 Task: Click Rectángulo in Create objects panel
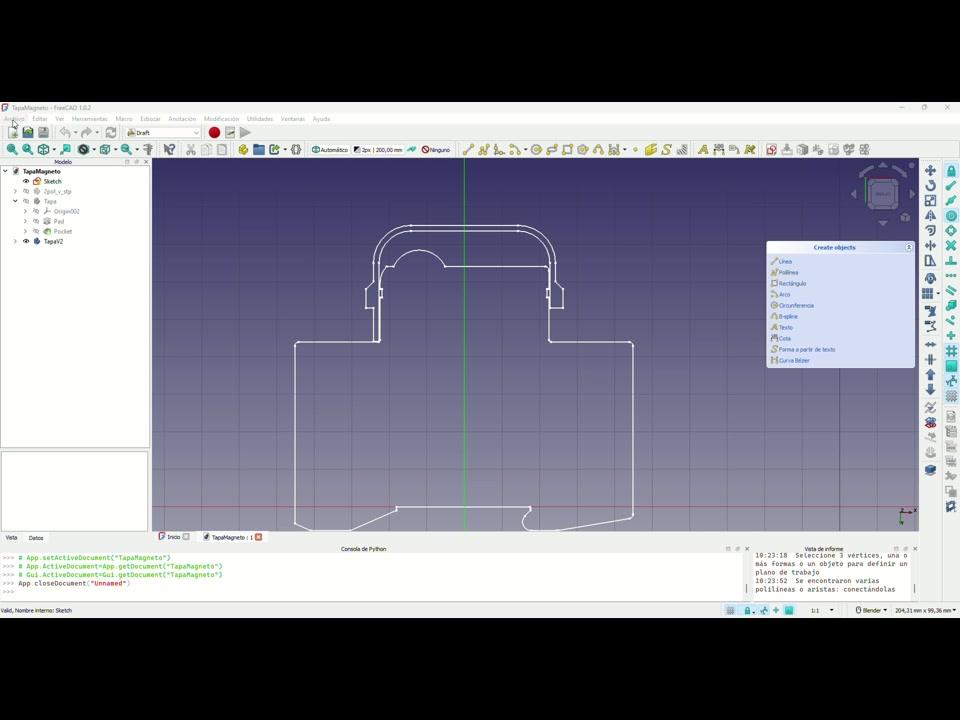click(792, 284)
